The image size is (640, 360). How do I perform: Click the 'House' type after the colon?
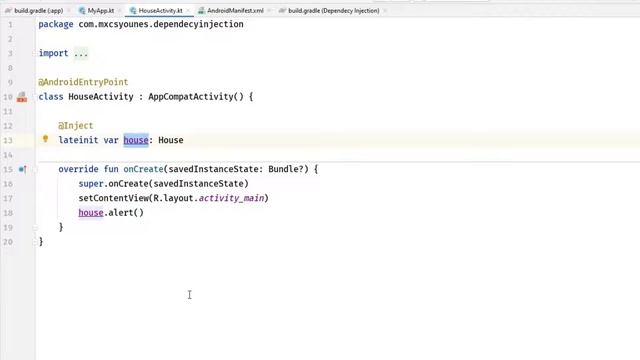click(171, 140)
